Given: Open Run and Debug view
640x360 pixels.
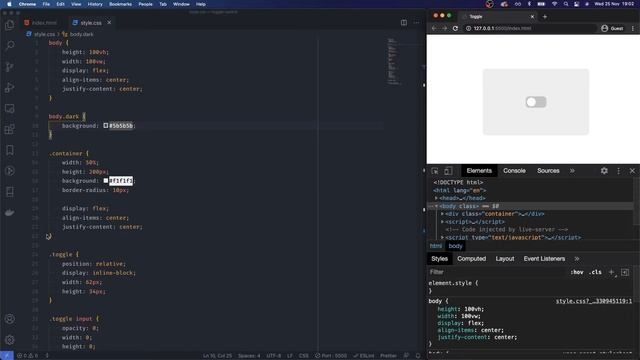Looking at the screenshot, I should (x=10, y=87).
